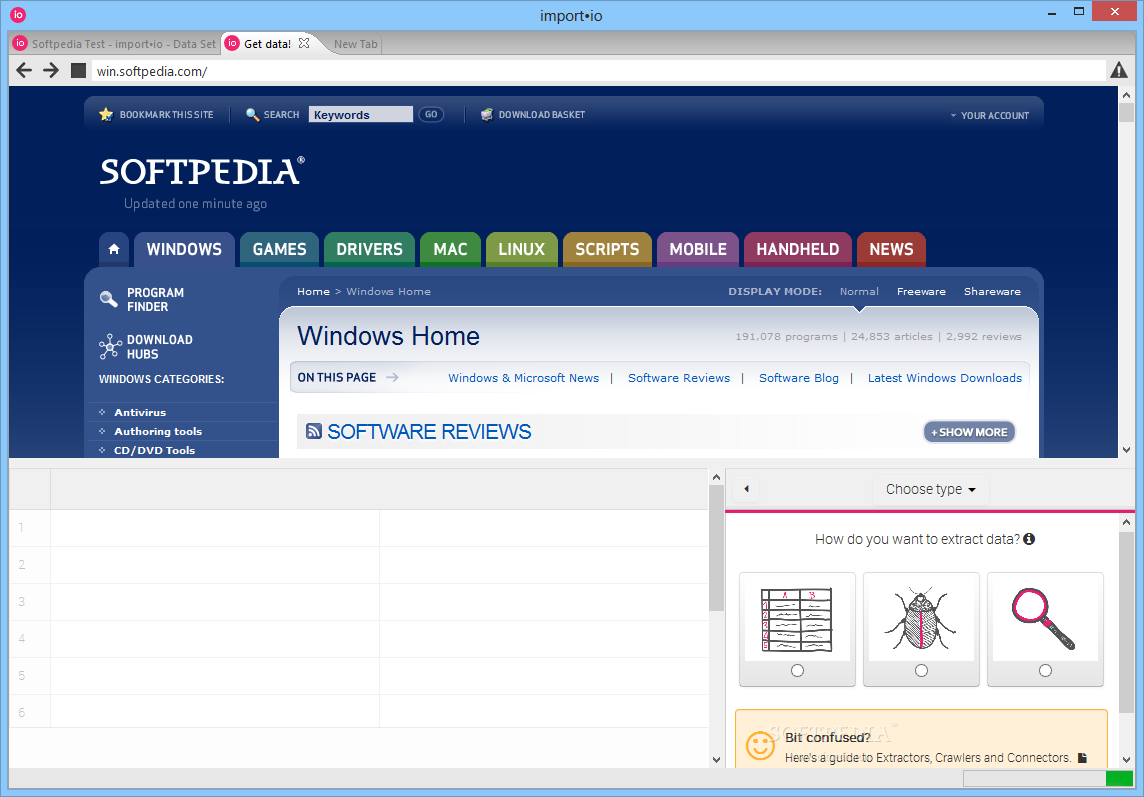Open the Antivirus category
Viewport: 1144px width, 797px height.
coord(140,412)
